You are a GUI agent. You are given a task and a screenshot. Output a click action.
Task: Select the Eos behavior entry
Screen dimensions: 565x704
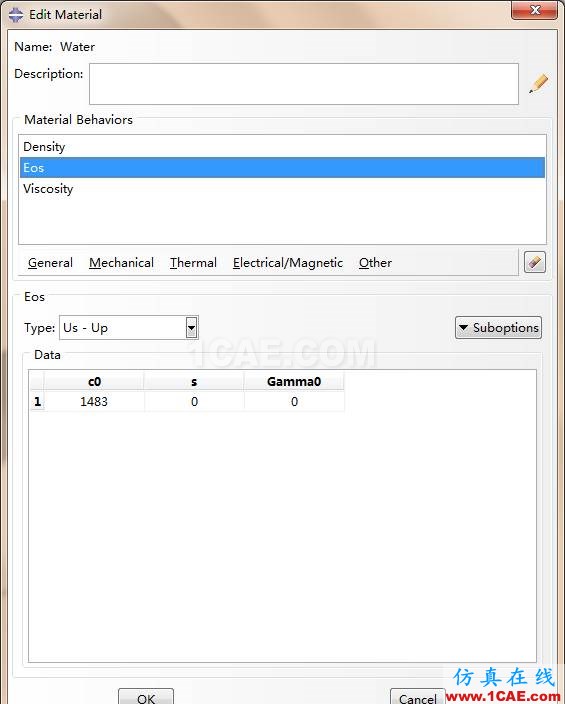282,168
